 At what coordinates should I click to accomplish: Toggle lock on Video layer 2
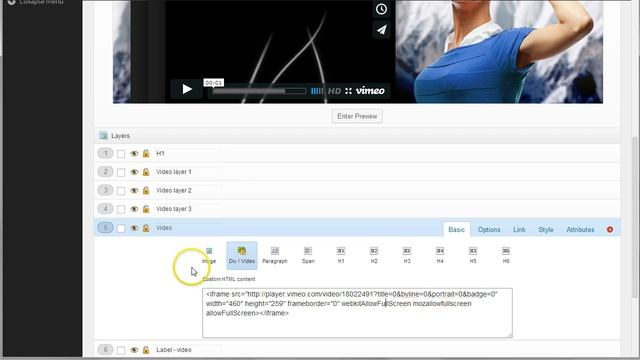coord(146,190)
